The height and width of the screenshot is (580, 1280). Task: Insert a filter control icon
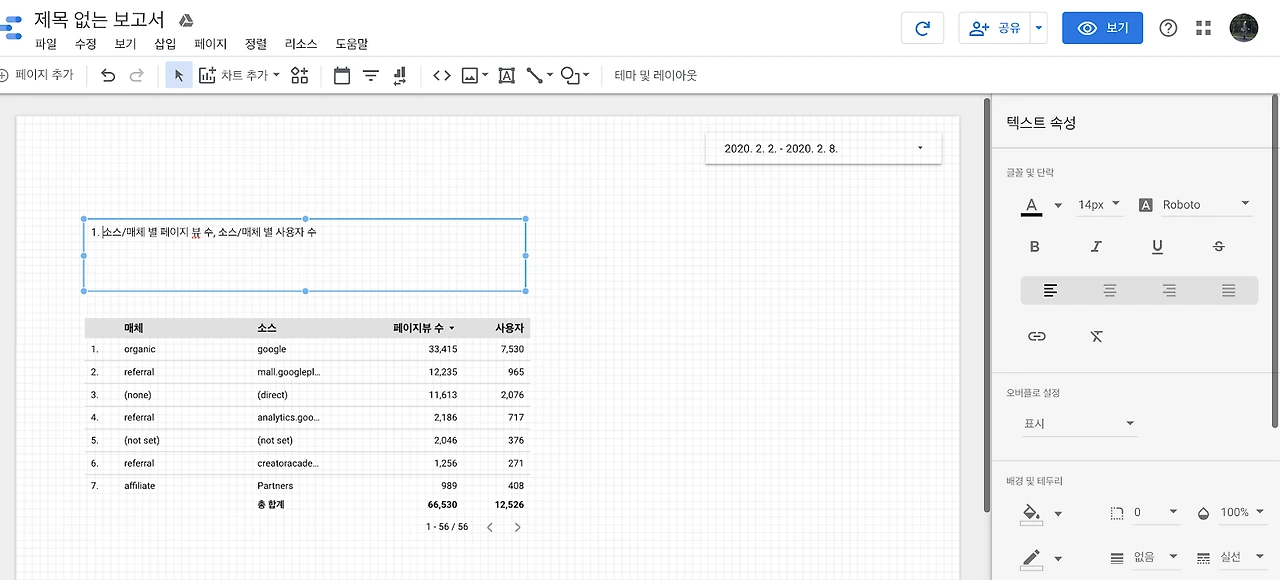[371, 75]
